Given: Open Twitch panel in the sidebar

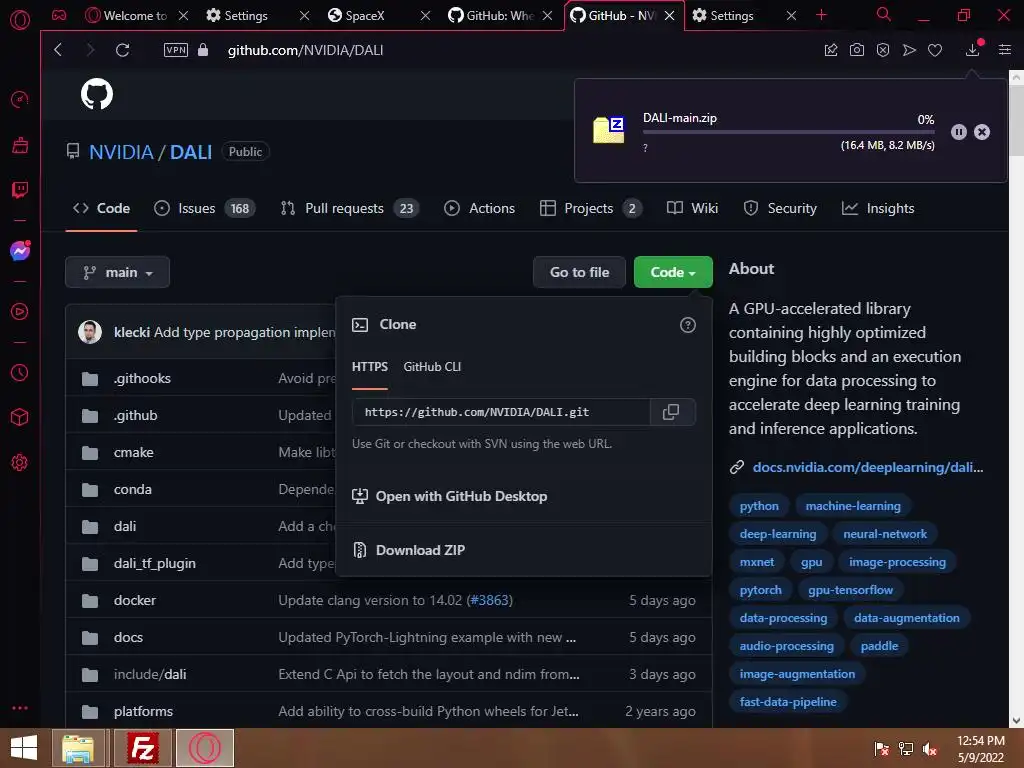Looking at the screenshot, I should 20,189.
